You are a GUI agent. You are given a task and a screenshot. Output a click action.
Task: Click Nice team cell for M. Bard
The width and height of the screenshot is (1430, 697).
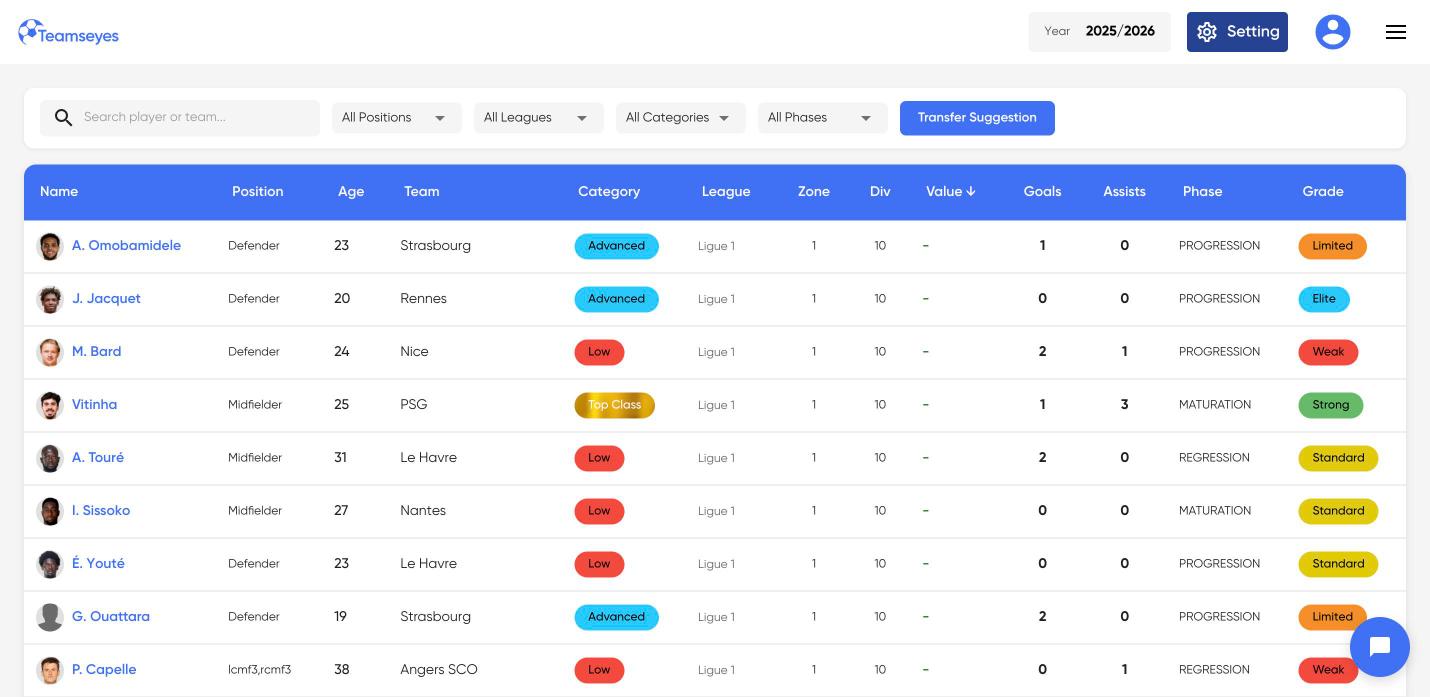(414, 352)
